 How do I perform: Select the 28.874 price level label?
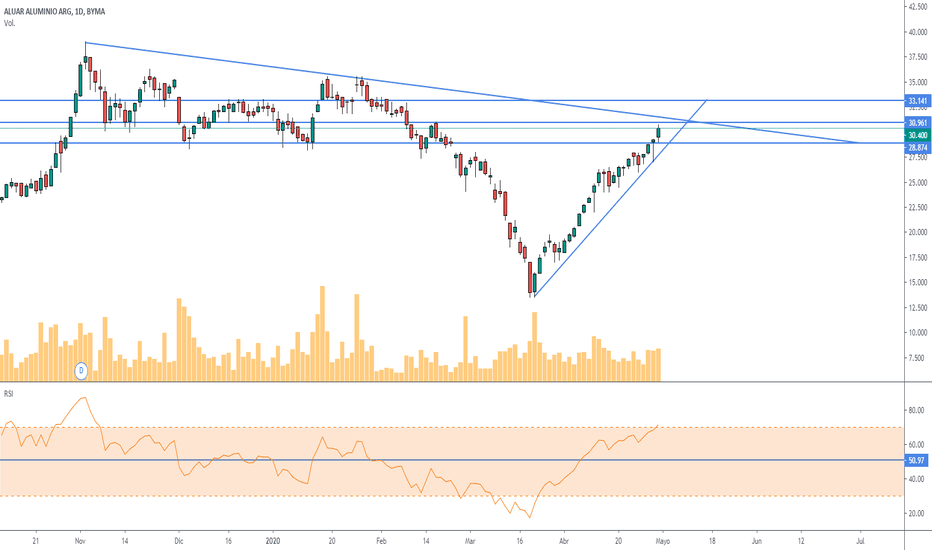(918, 147)
